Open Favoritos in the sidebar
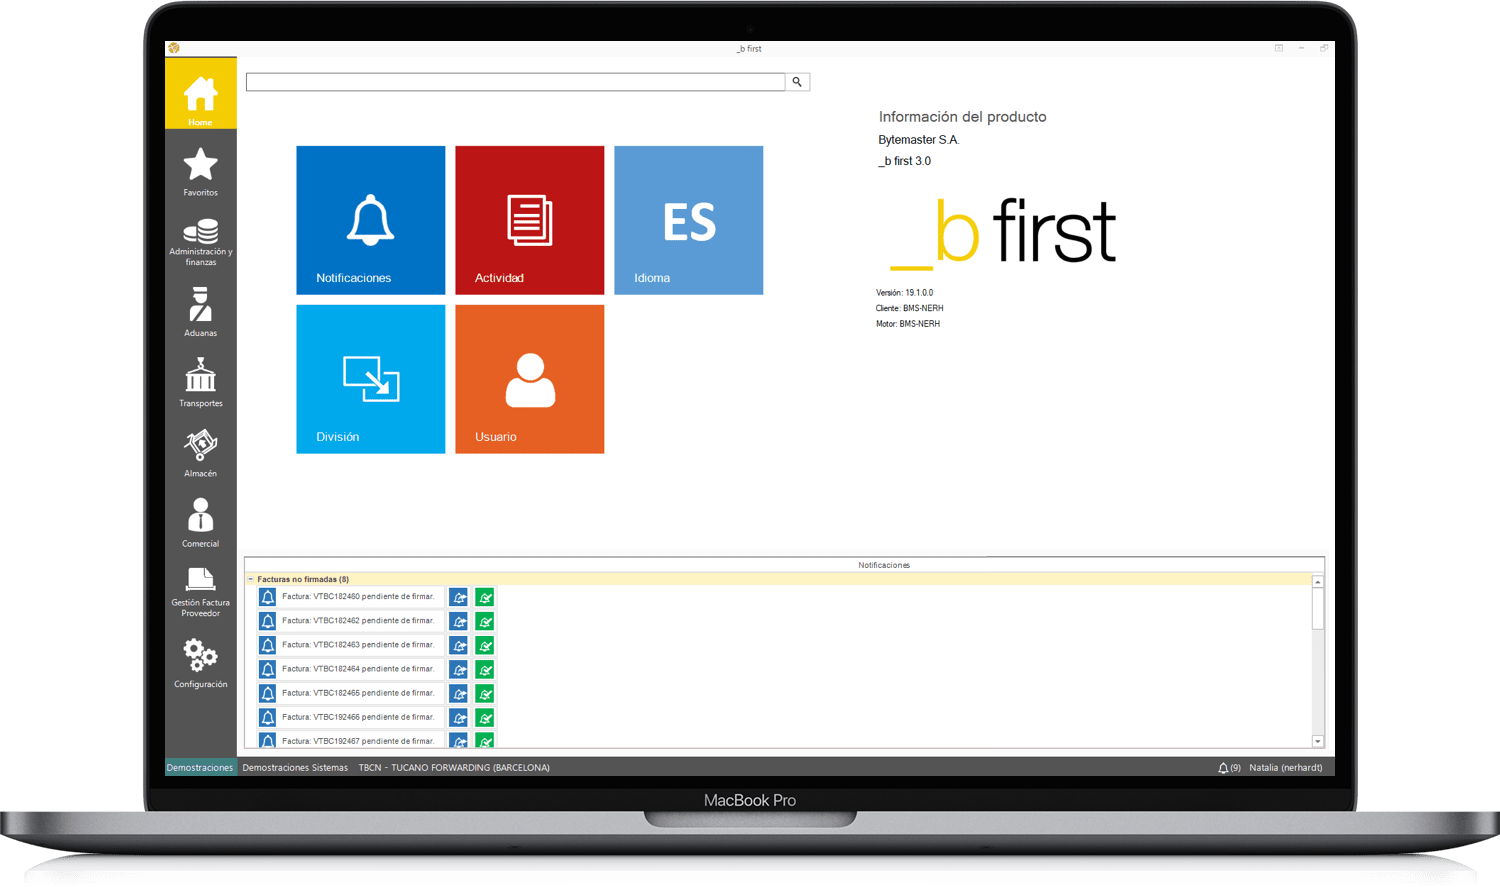 [200, 172]
